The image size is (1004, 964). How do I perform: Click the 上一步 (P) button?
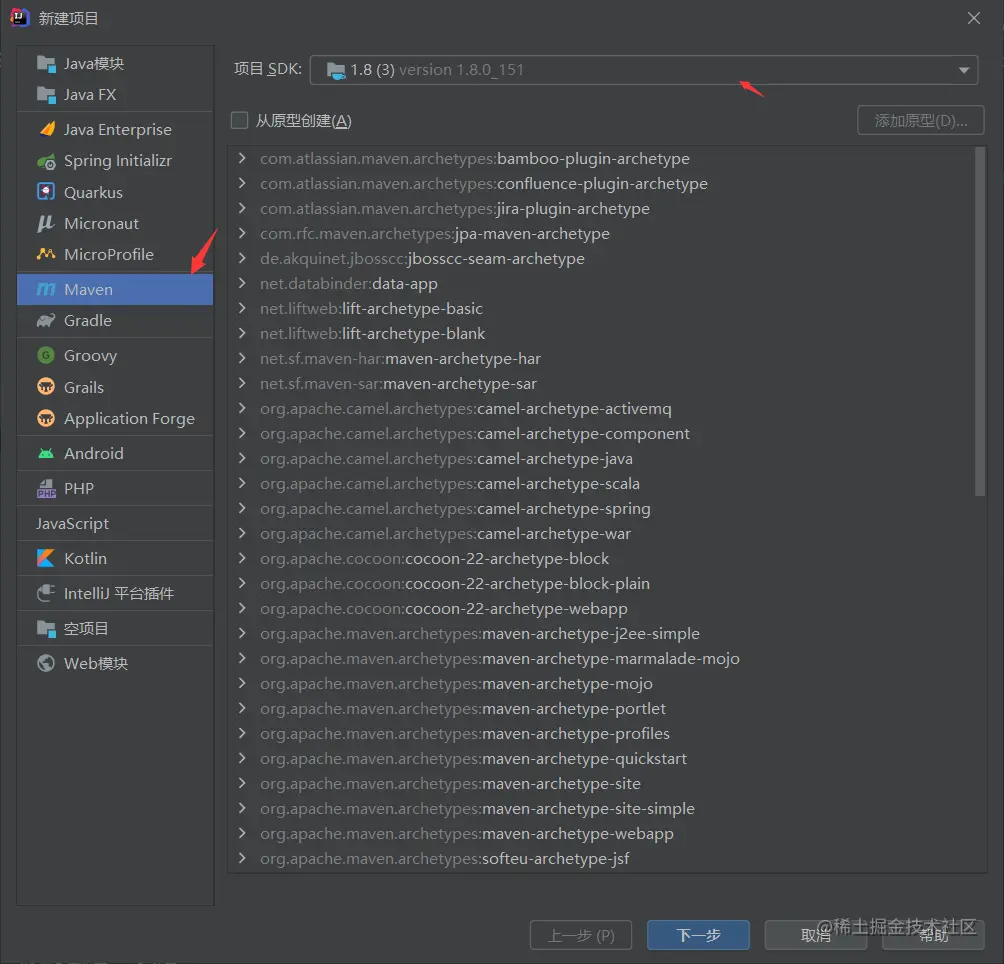tap(581, 935)
